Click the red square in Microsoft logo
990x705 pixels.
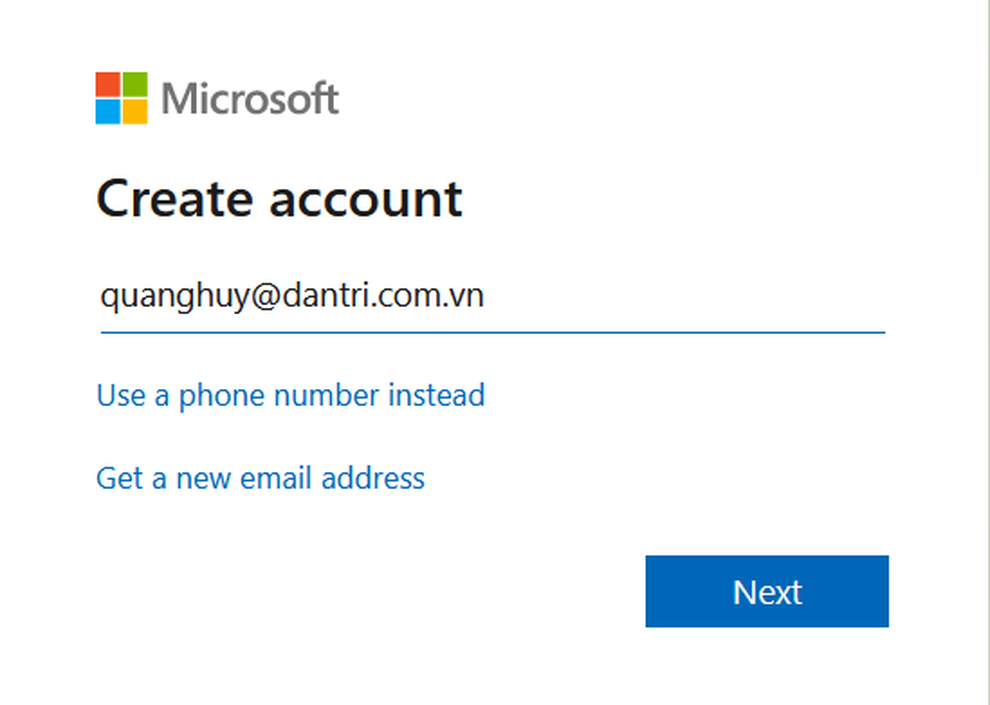(108, 84)
